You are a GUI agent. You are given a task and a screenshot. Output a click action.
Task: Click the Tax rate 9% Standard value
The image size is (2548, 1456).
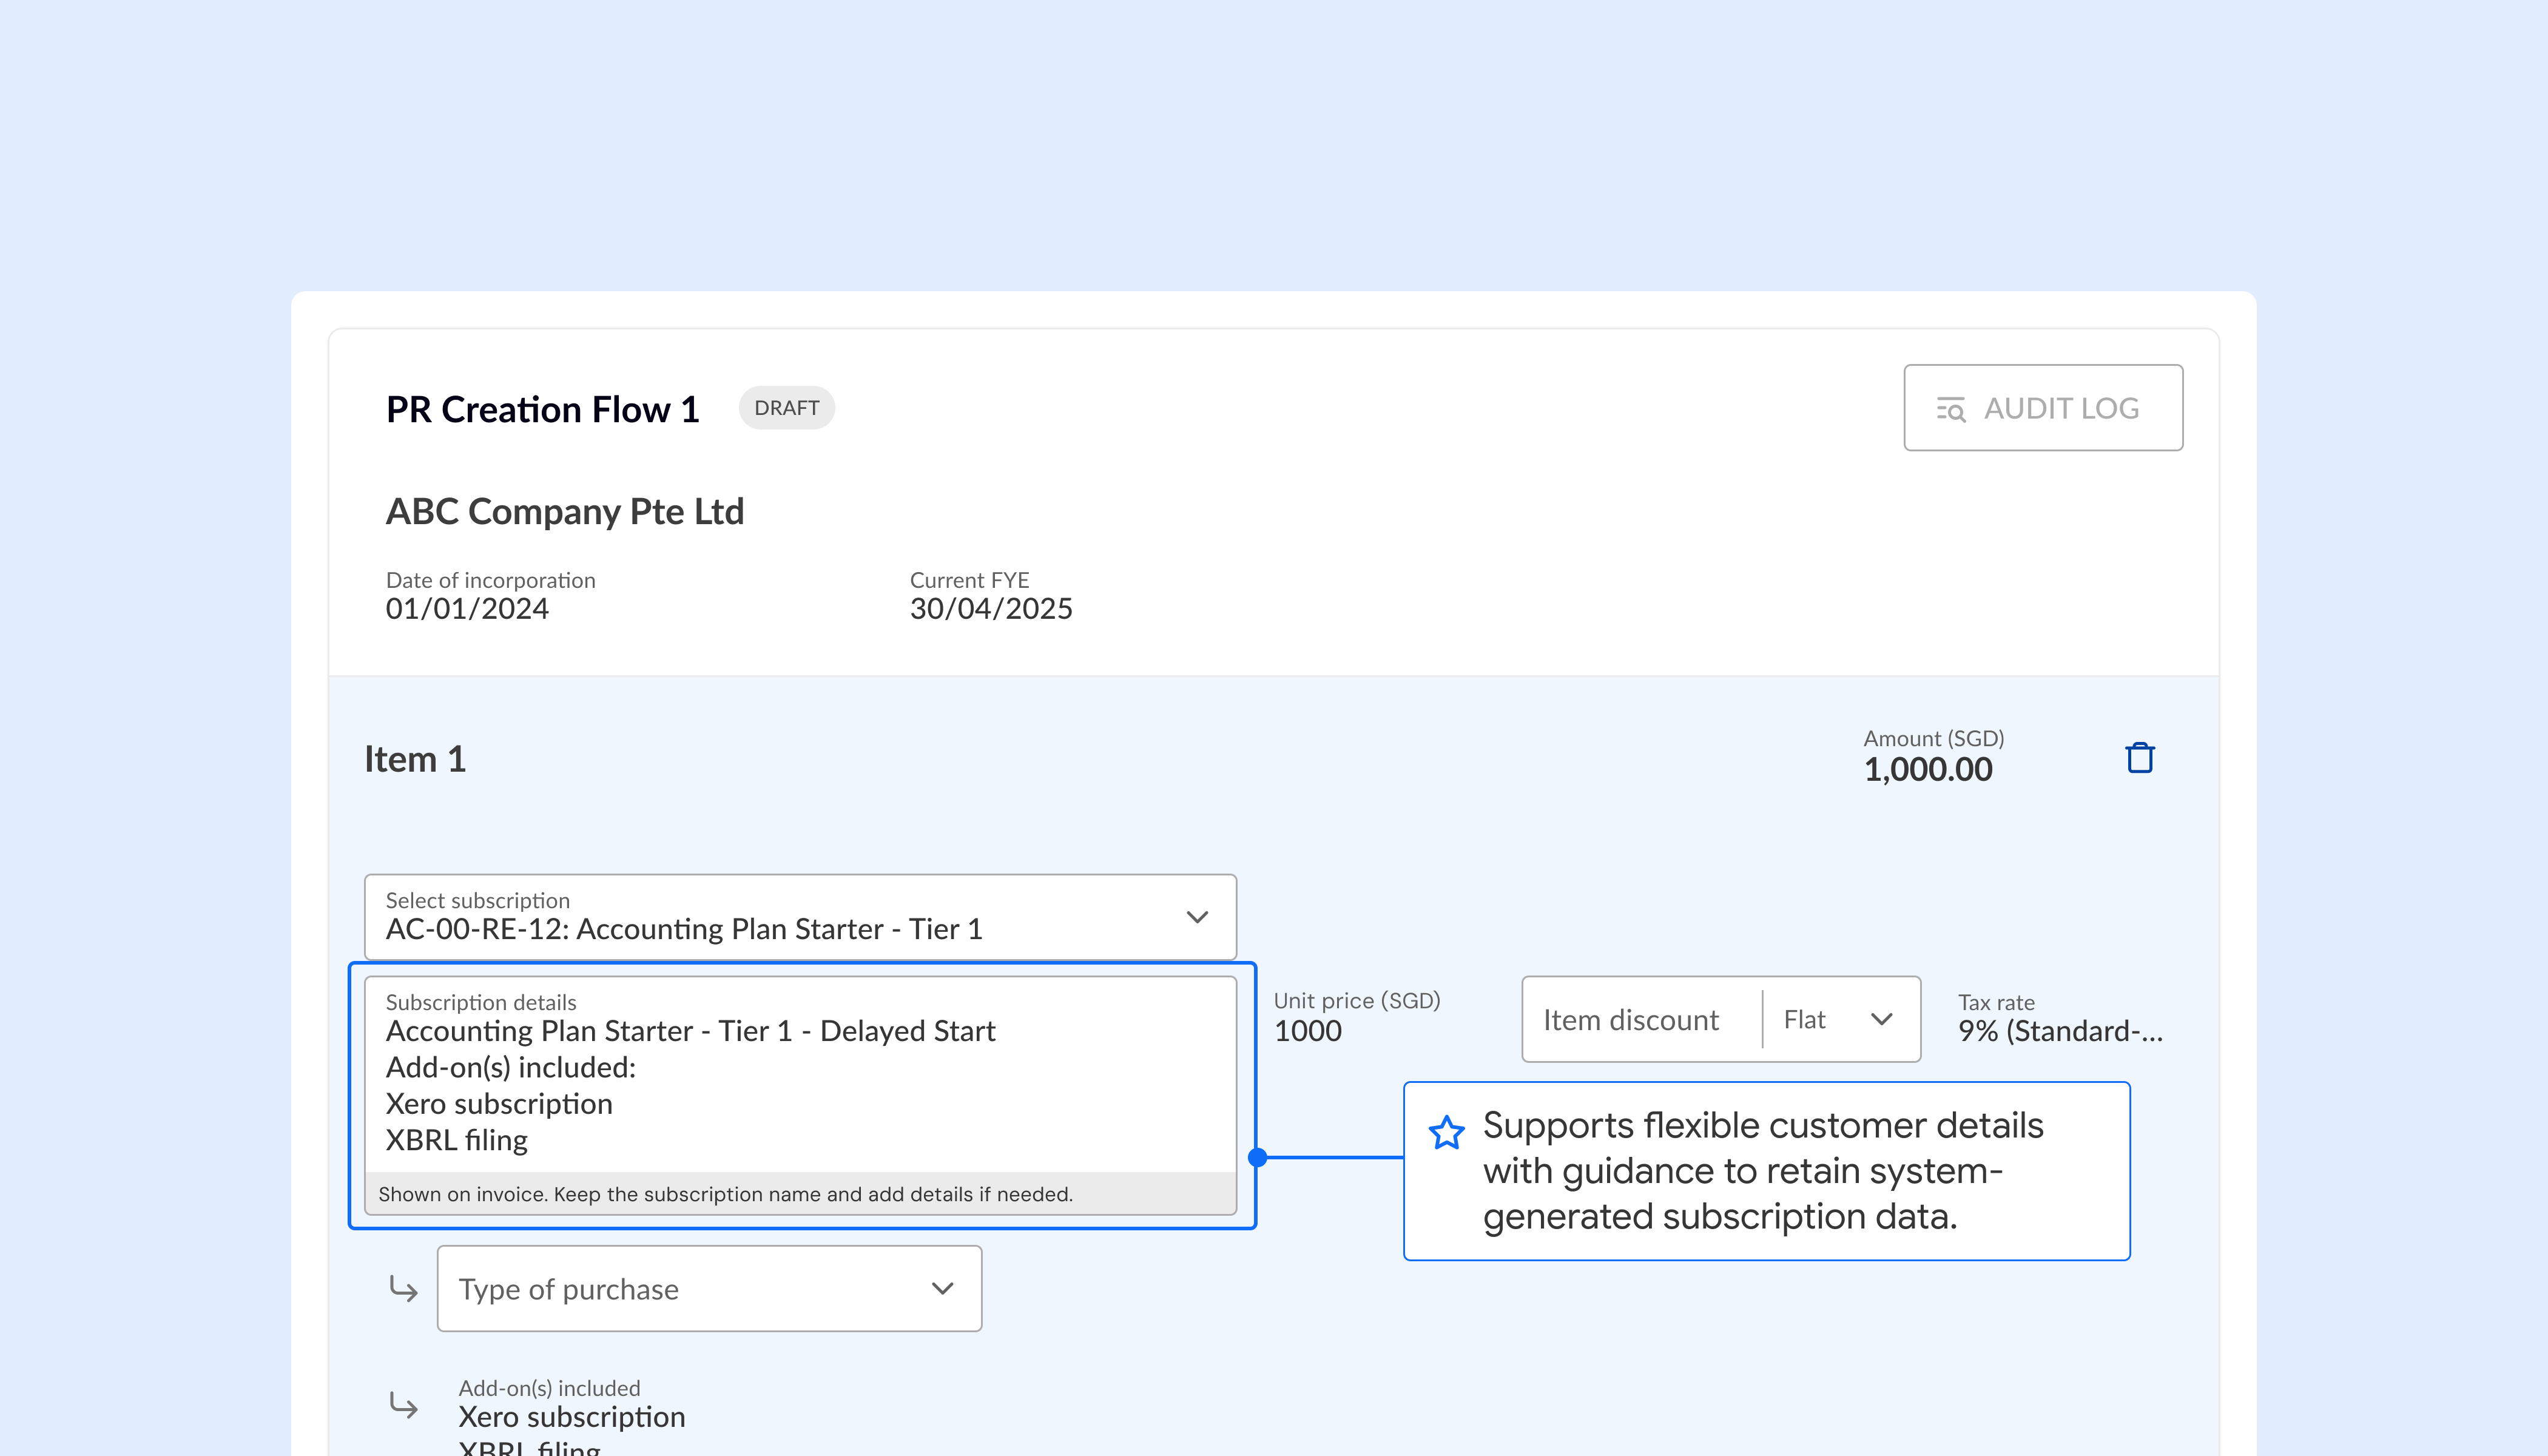pyautogui.click(x=2059, y=1031)
